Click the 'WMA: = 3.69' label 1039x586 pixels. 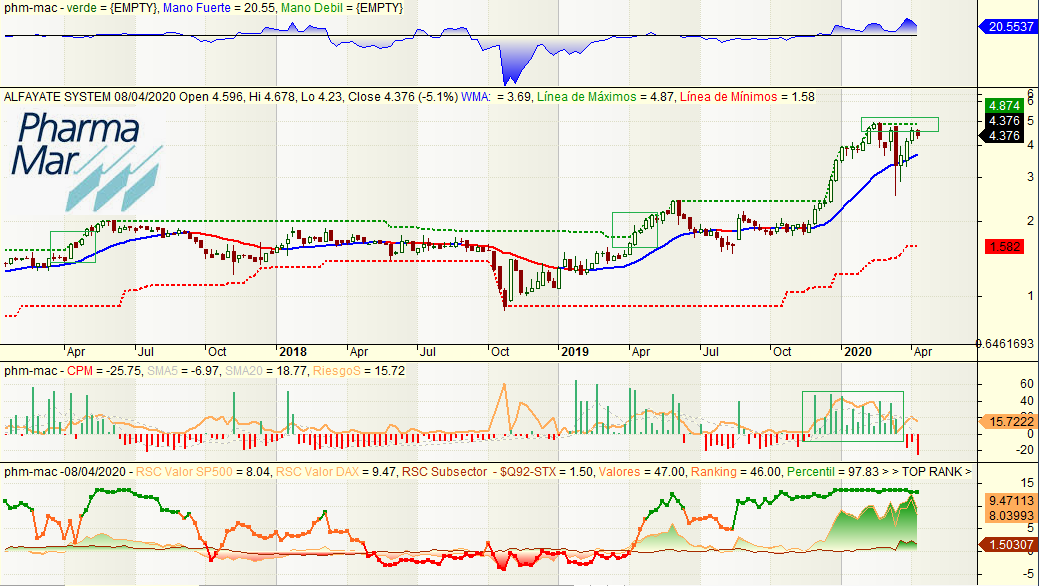point(496,97)
